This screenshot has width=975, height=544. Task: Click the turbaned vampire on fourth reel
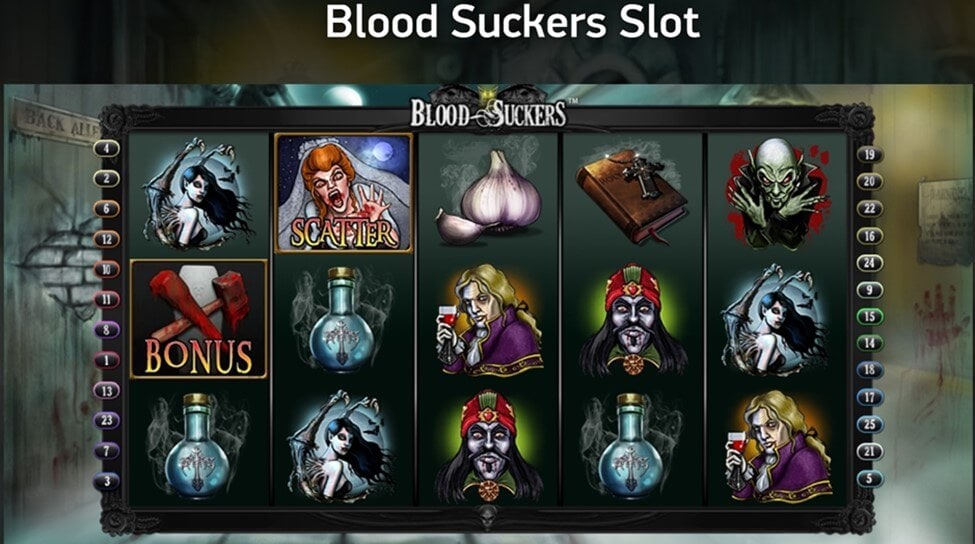633,320
